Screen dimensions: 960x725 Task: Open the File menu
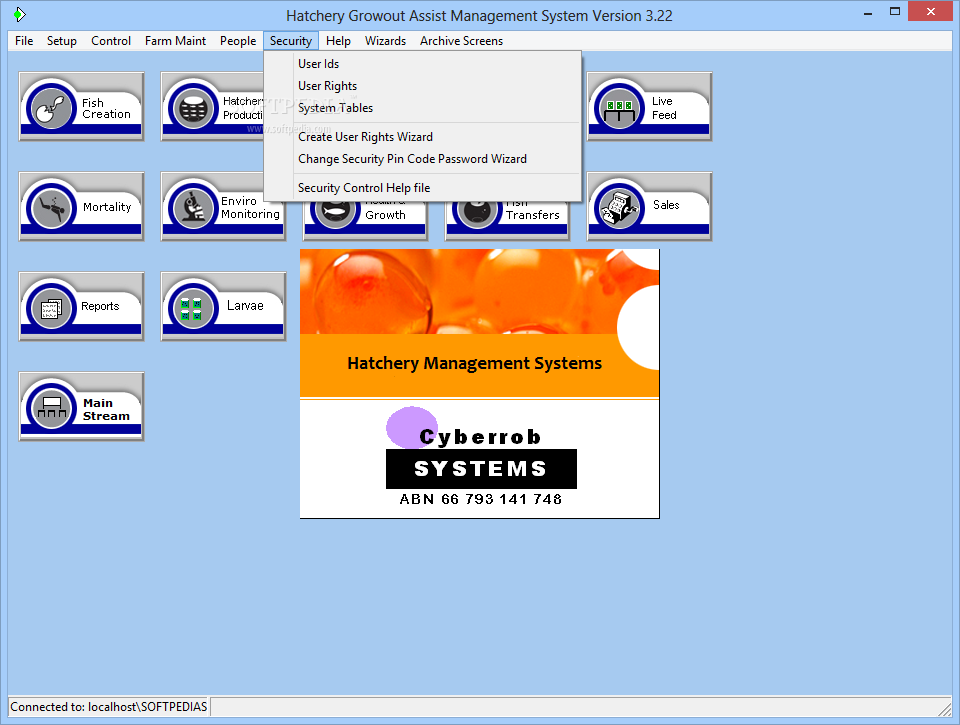pyautogui.click(x=24, y=41)
